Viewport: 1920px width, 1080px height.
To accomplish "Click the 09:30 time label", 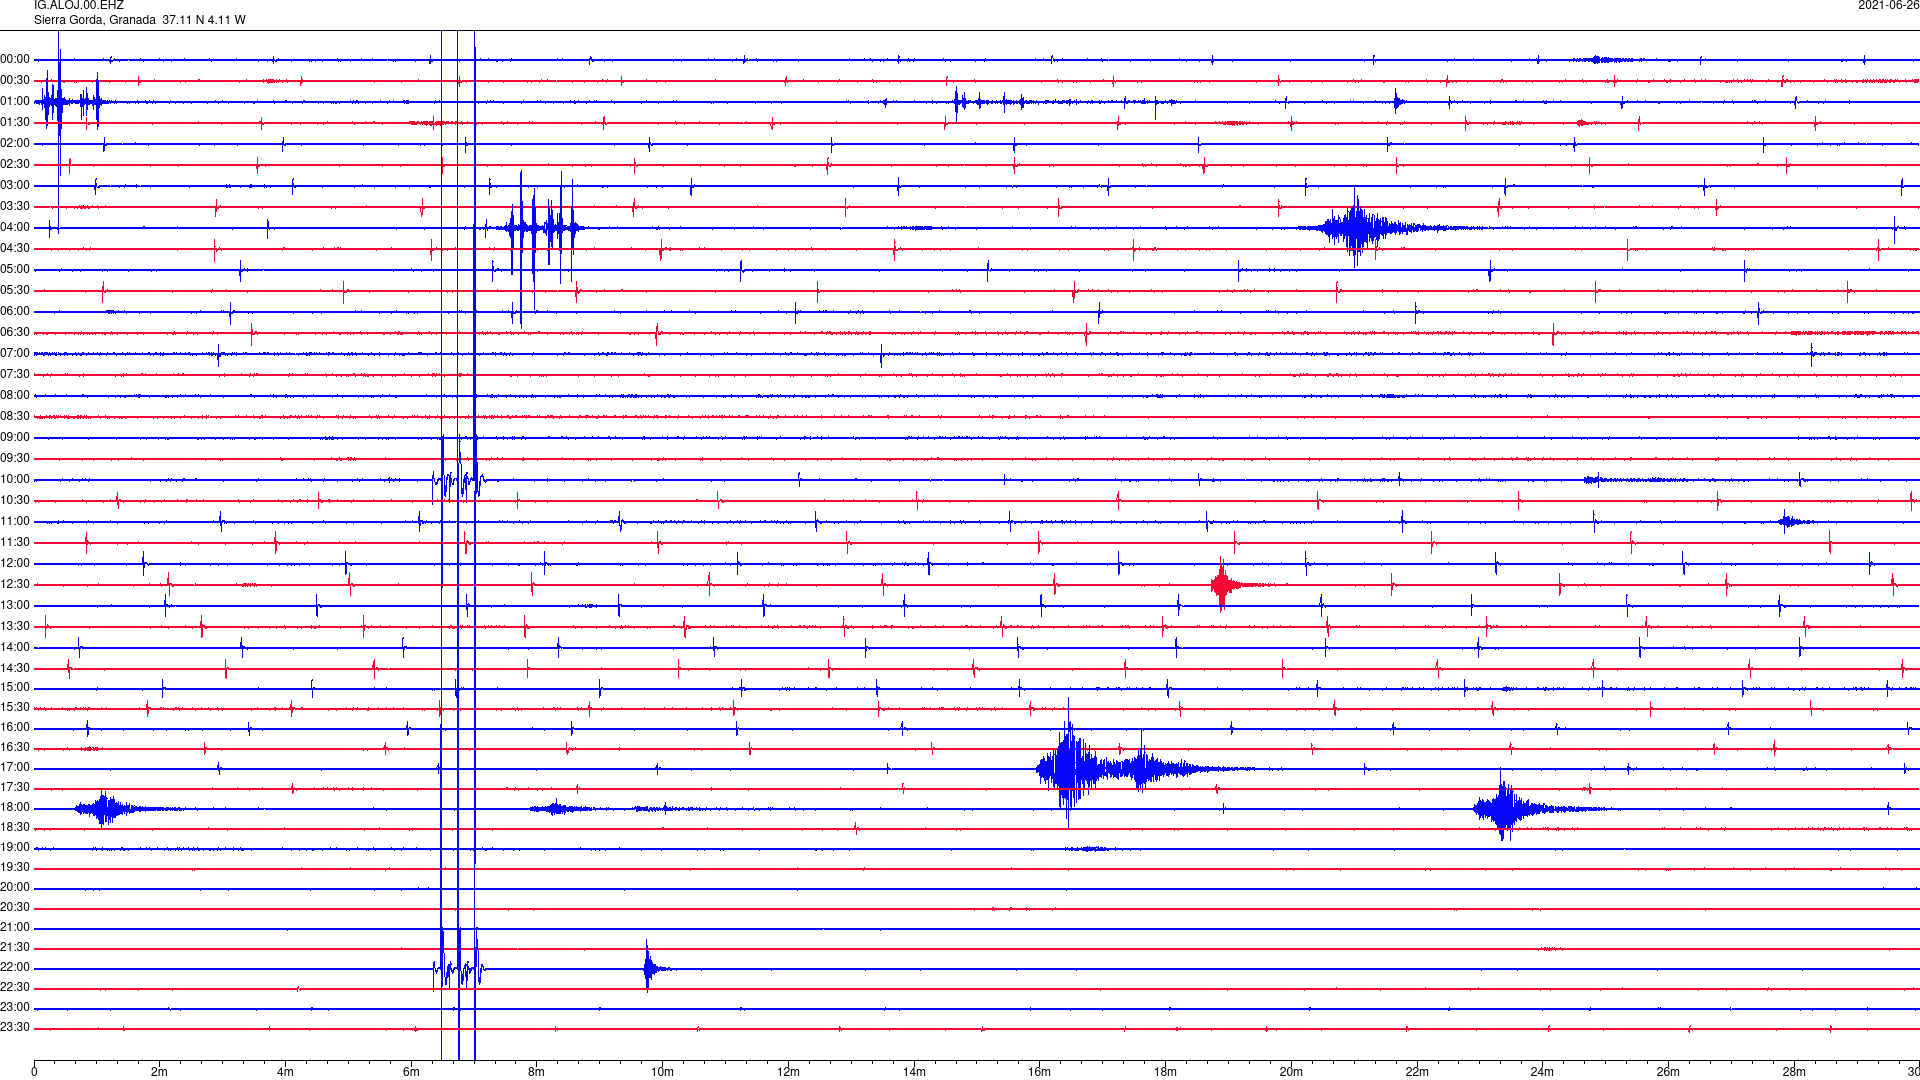I will (15, 459).
